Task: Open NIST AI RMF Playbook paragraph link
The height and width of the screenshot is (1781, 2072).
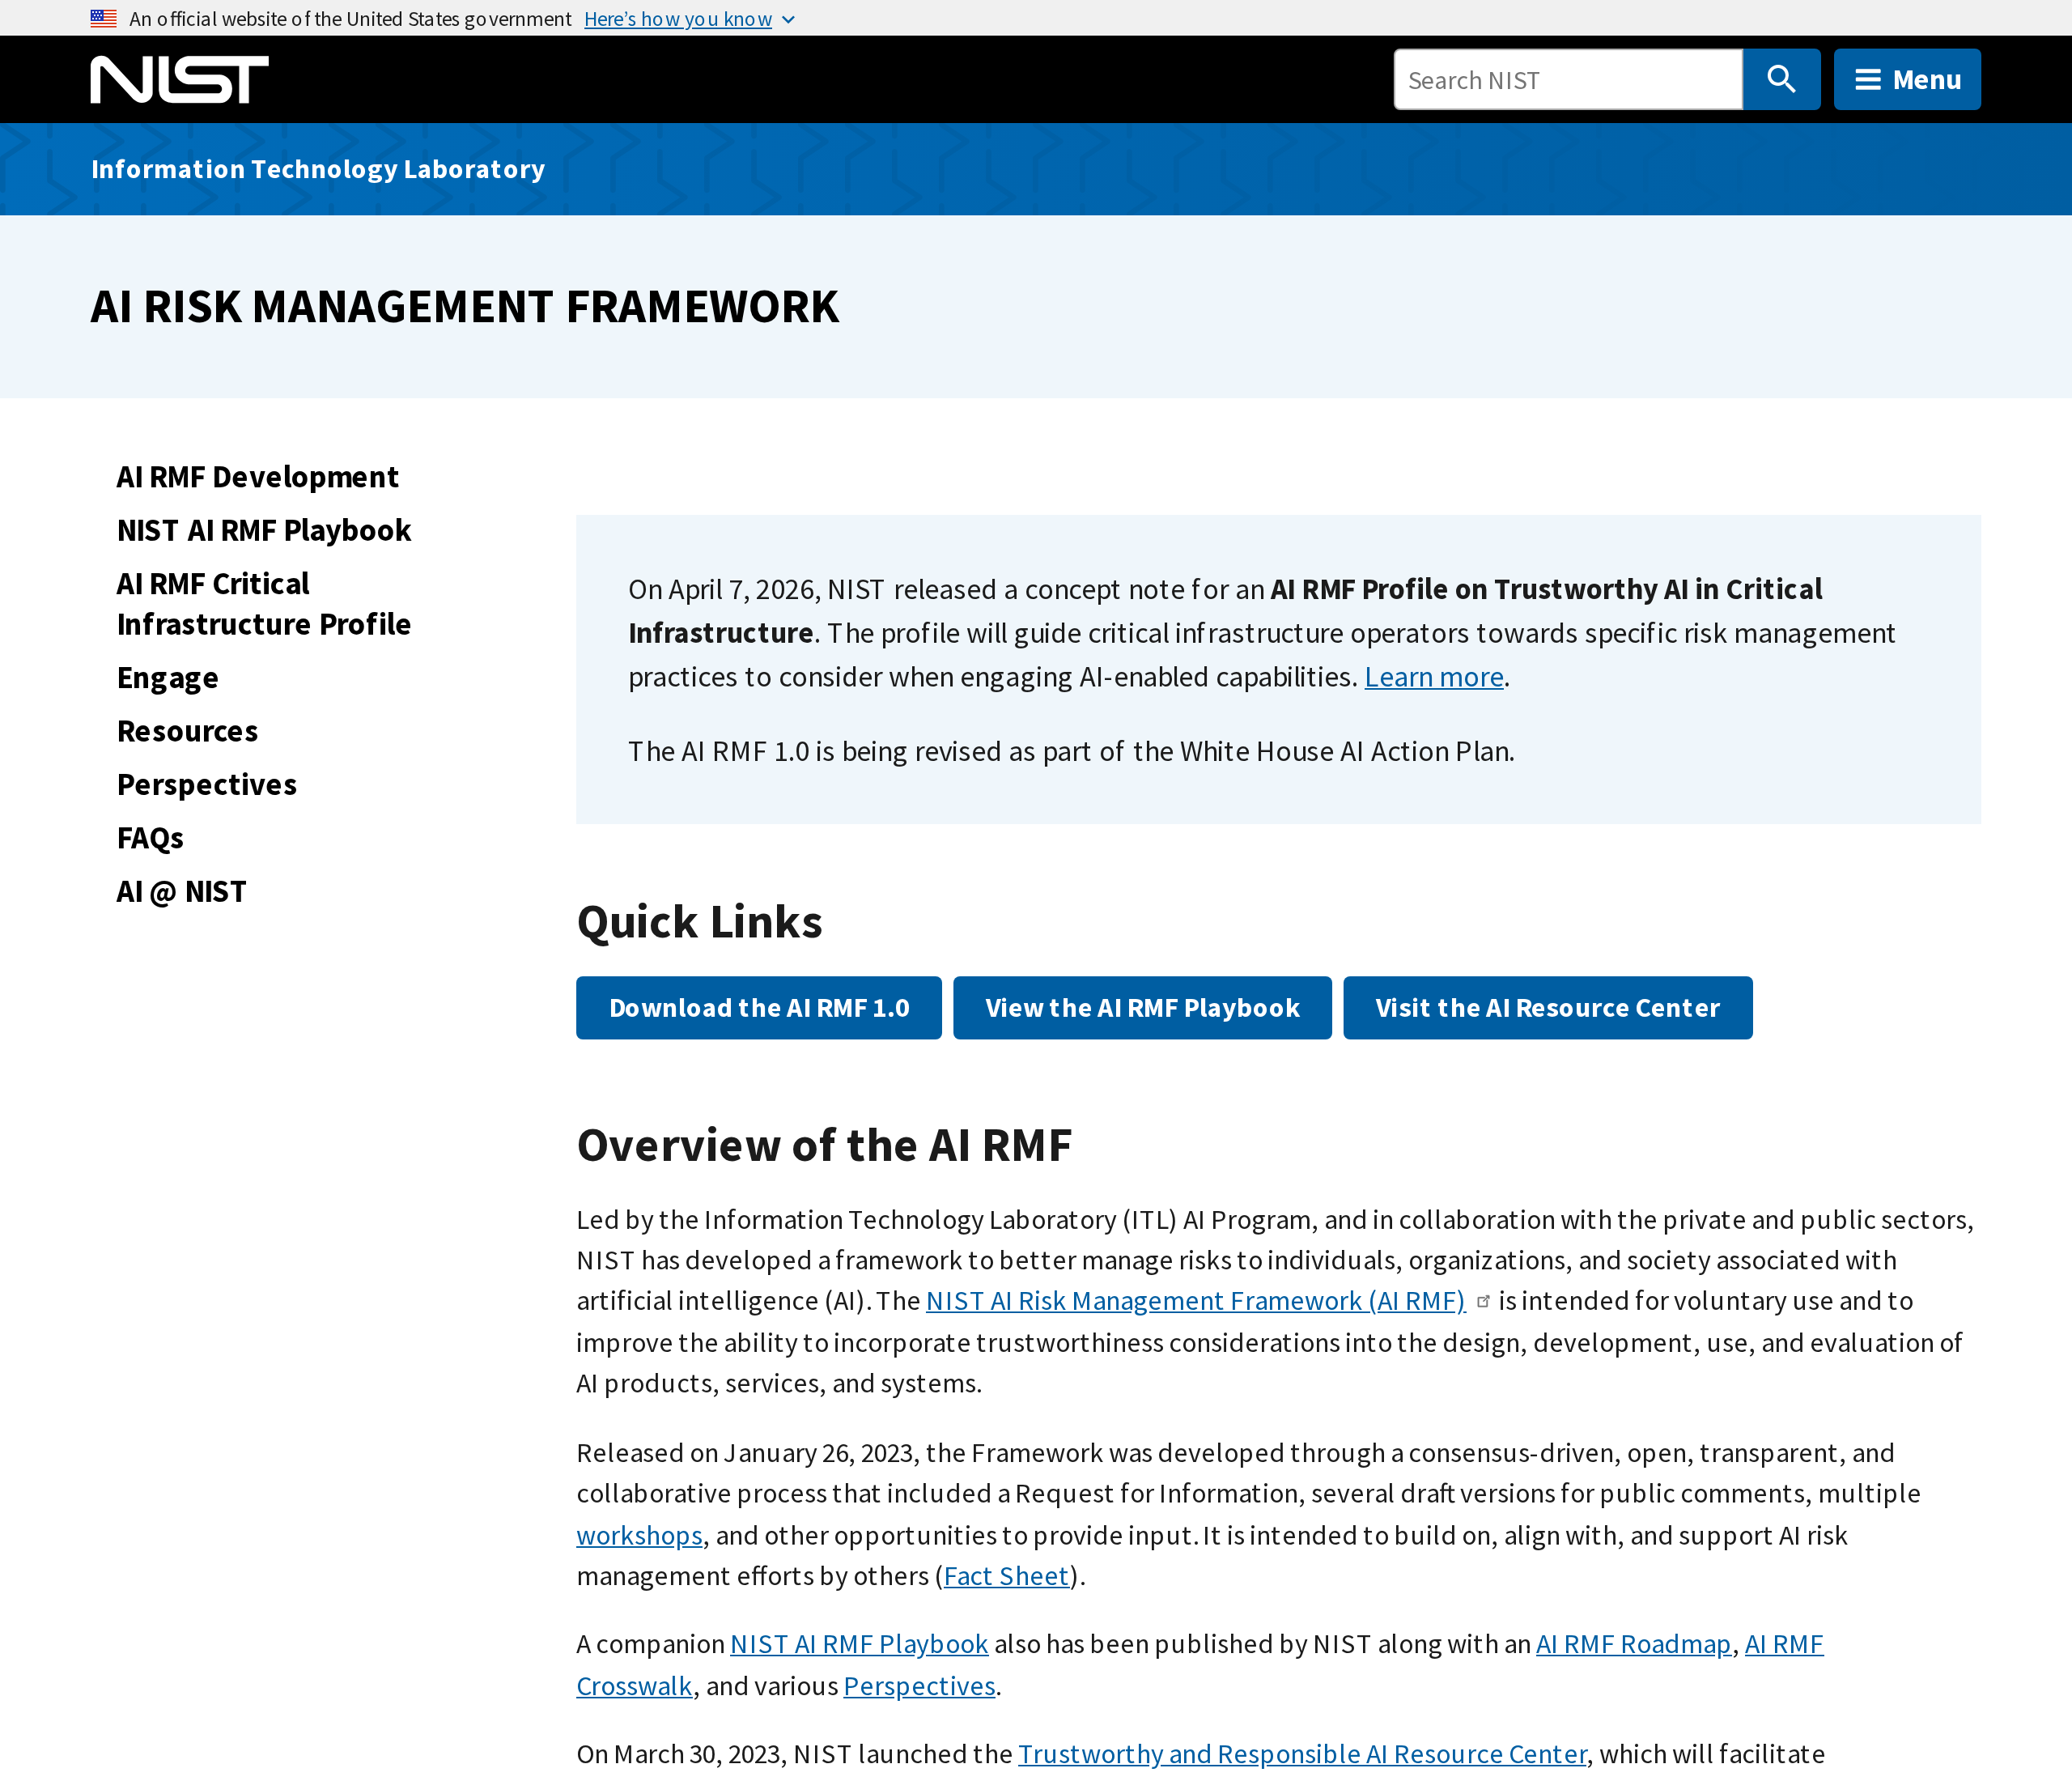Action: (x=859, y=1644)
